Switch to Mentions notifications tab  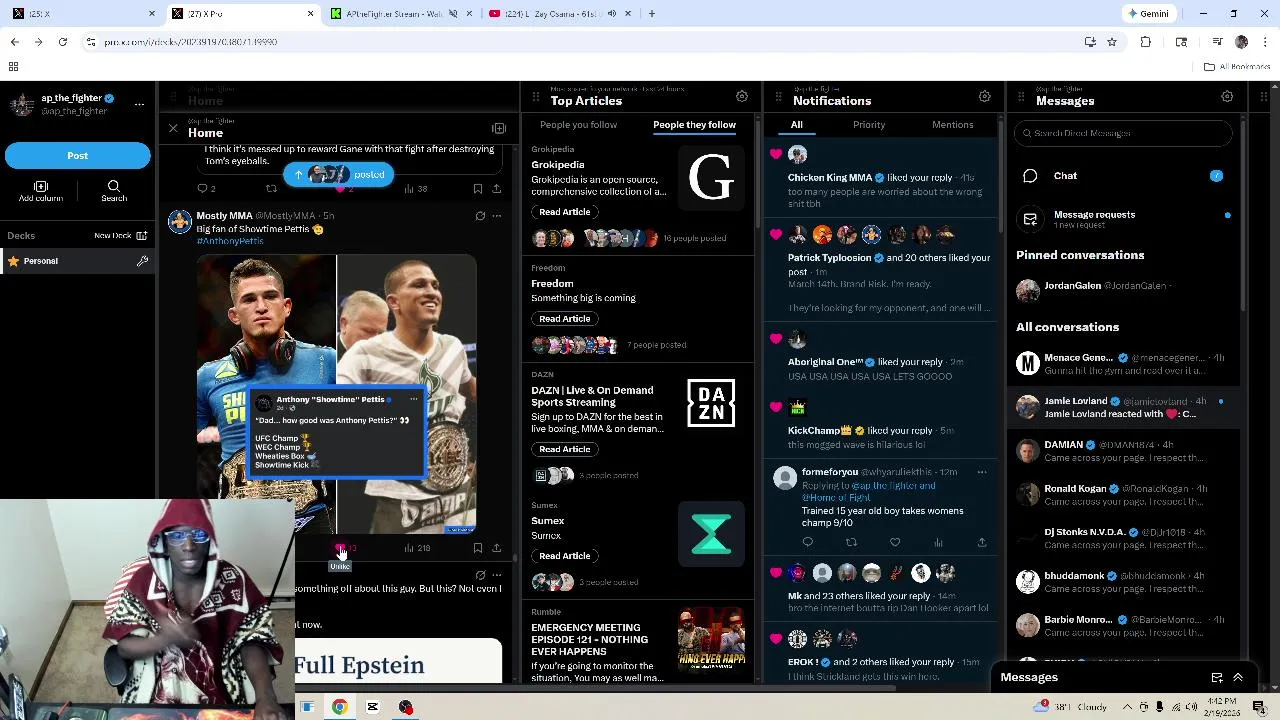952,125
